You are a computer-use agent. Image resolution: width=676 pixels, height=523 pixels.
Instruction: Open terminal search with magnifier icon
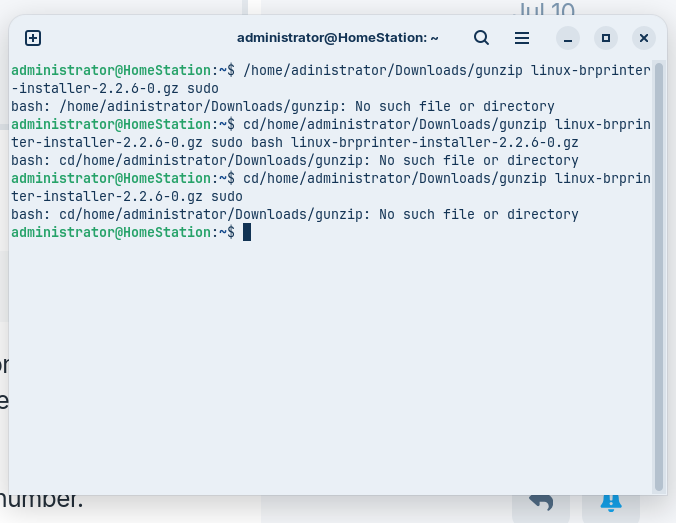pyautogui.click(x=482, y=38)
